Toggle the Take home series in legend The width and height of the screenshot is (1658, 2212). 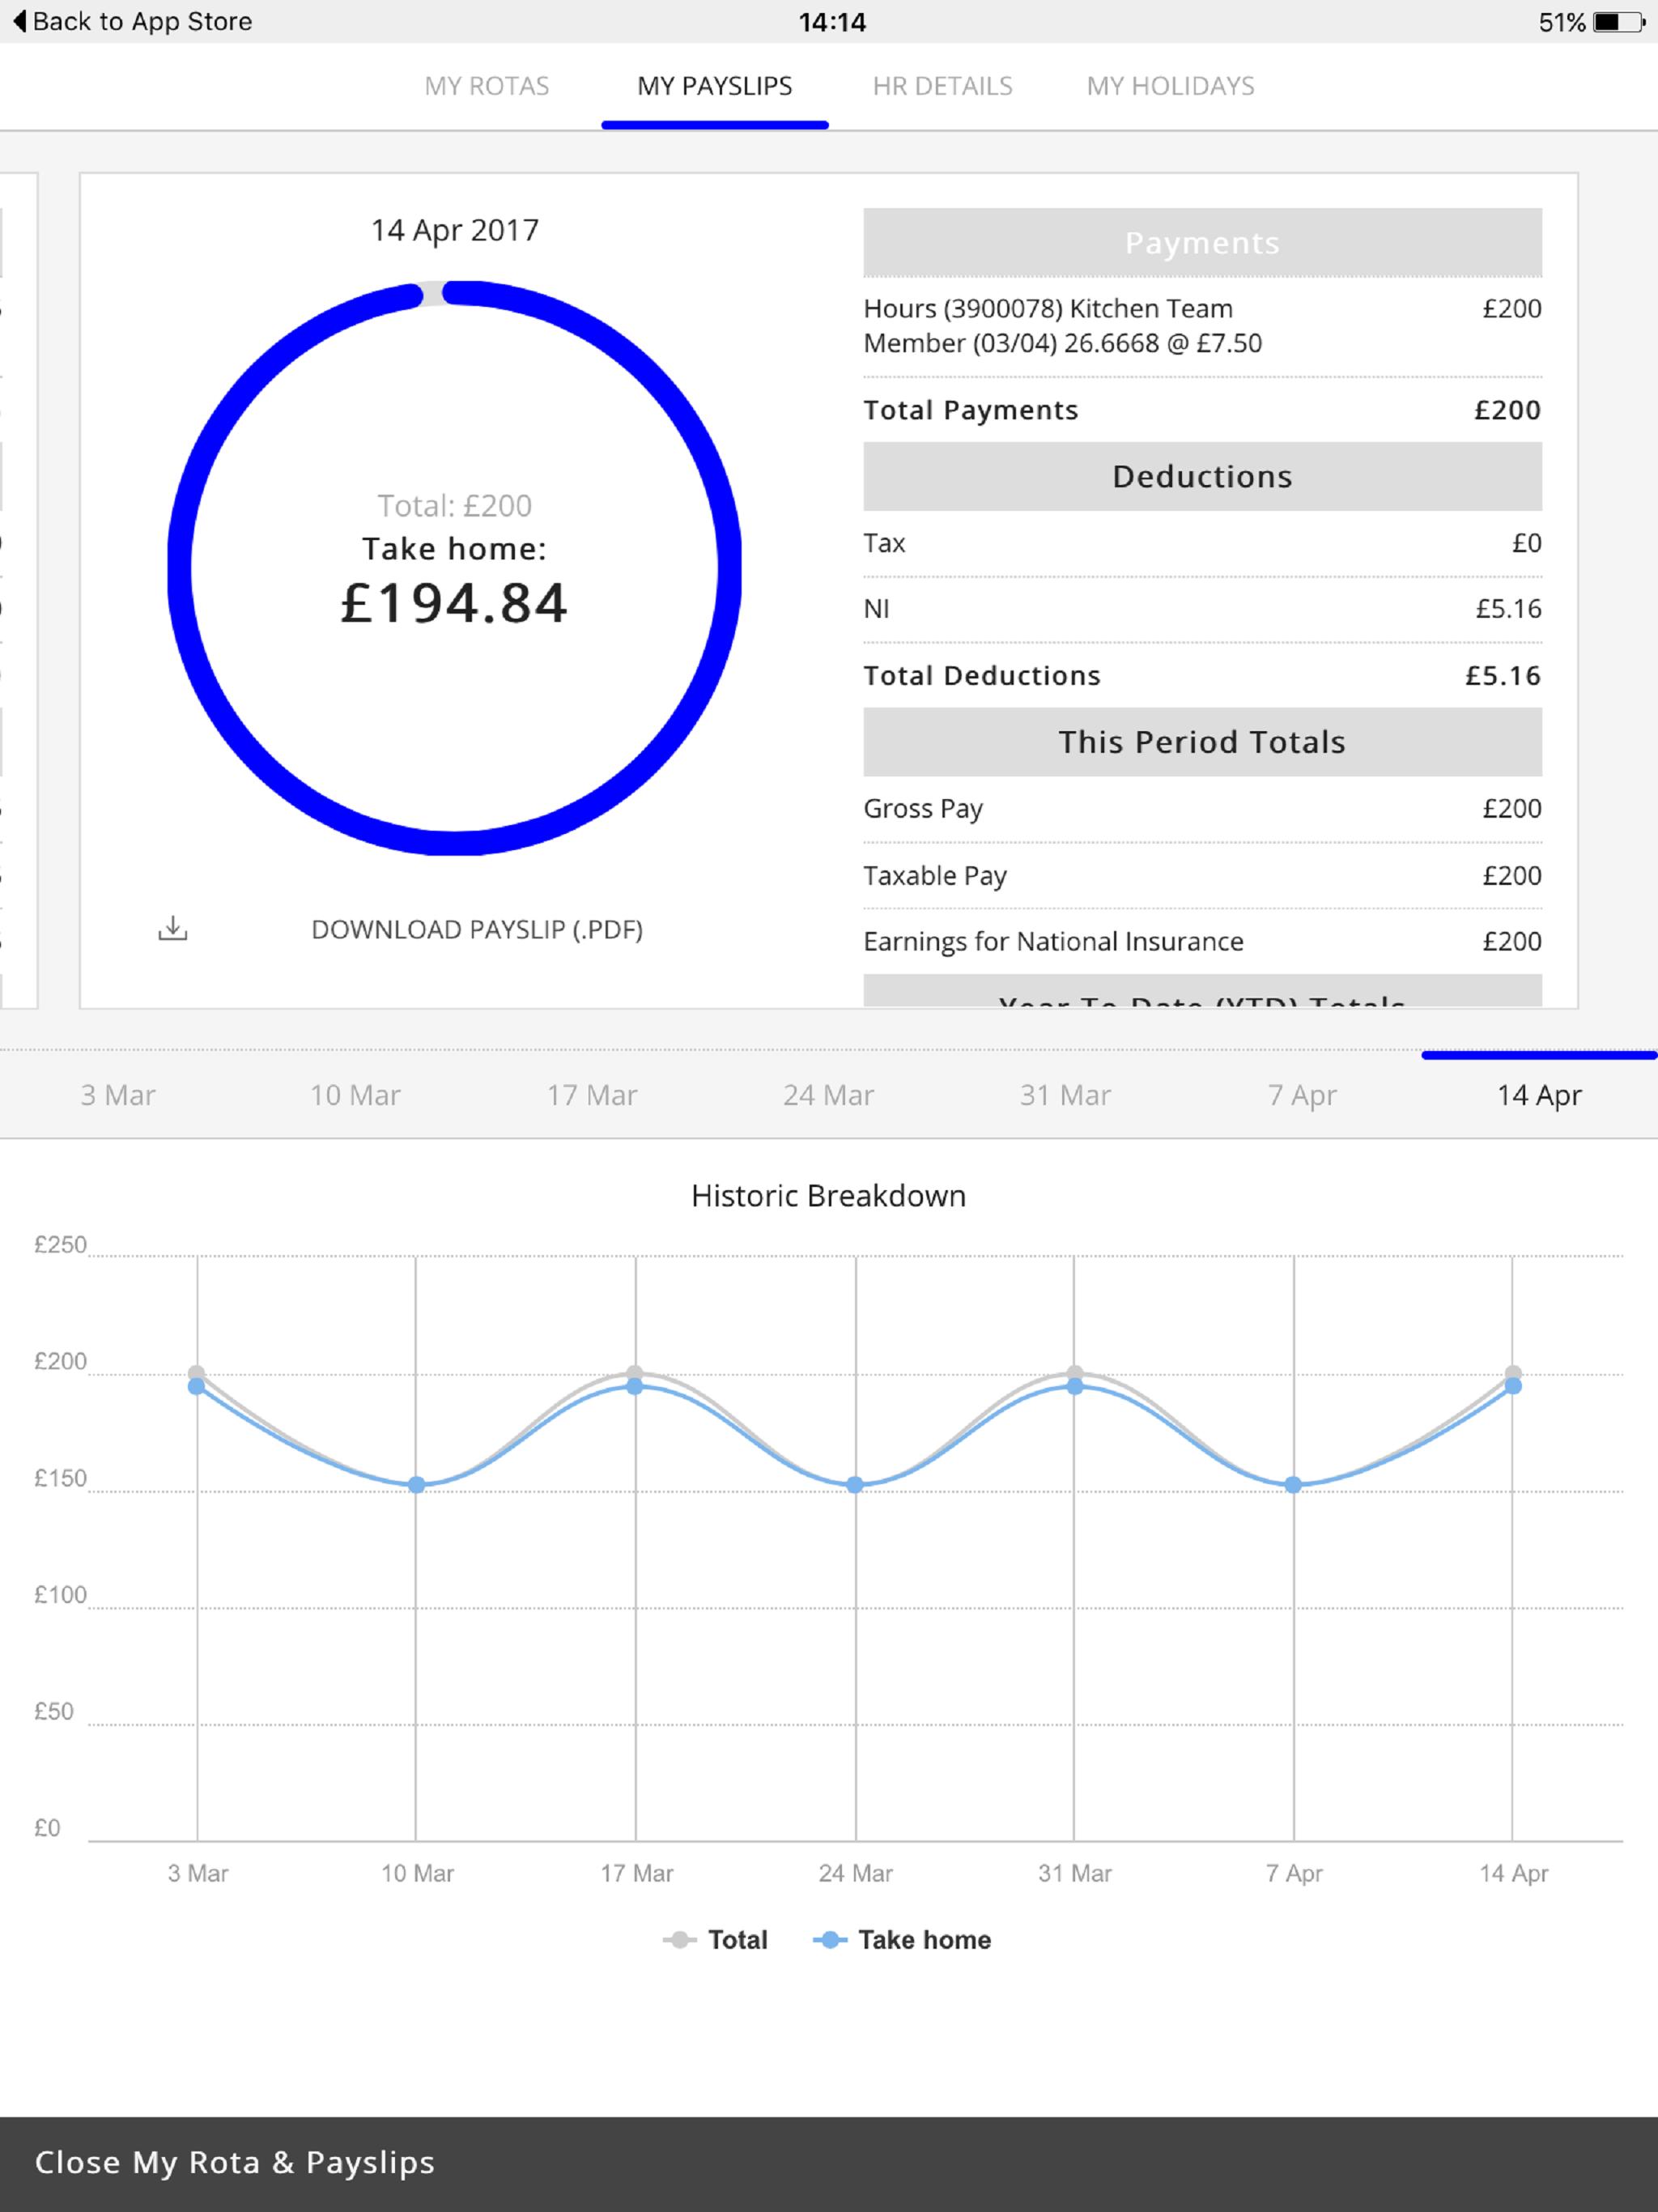coord(902,1939)
